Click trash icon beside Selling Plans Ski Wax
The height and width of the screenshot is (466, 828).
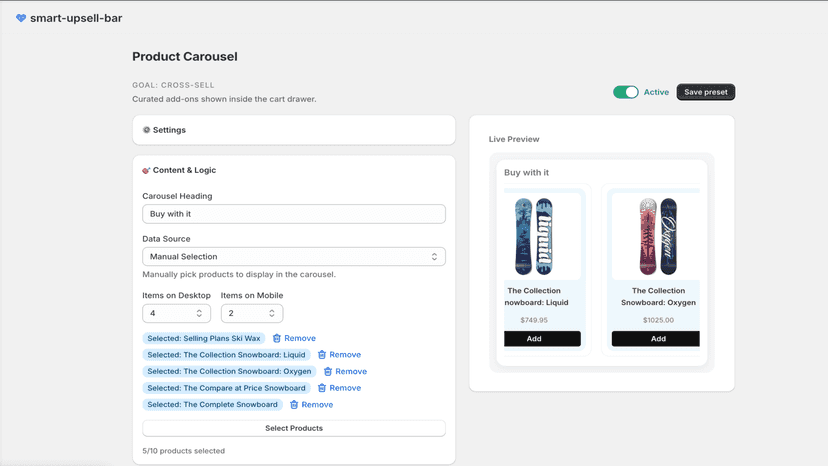(277, 338)
